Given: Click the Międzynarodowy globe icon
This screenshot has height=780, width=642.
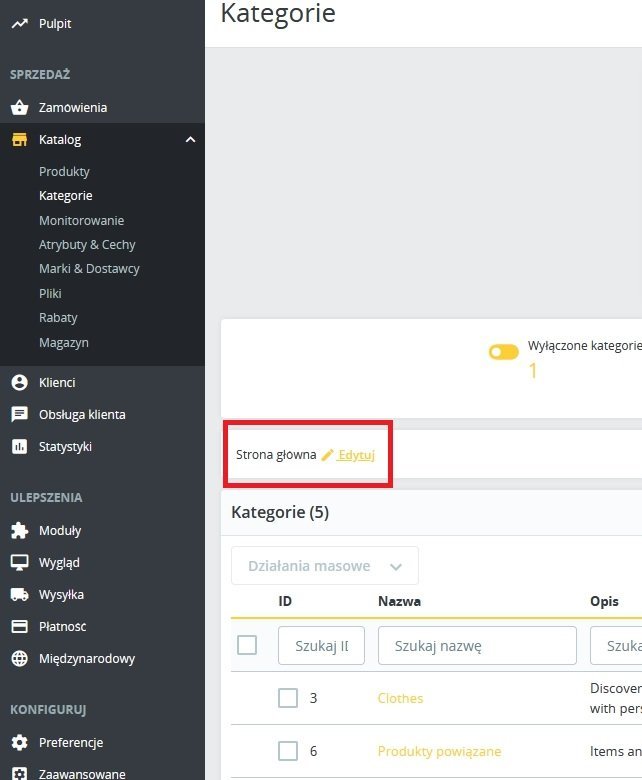Looking at the screenshot, I should [x=19, y=658].
